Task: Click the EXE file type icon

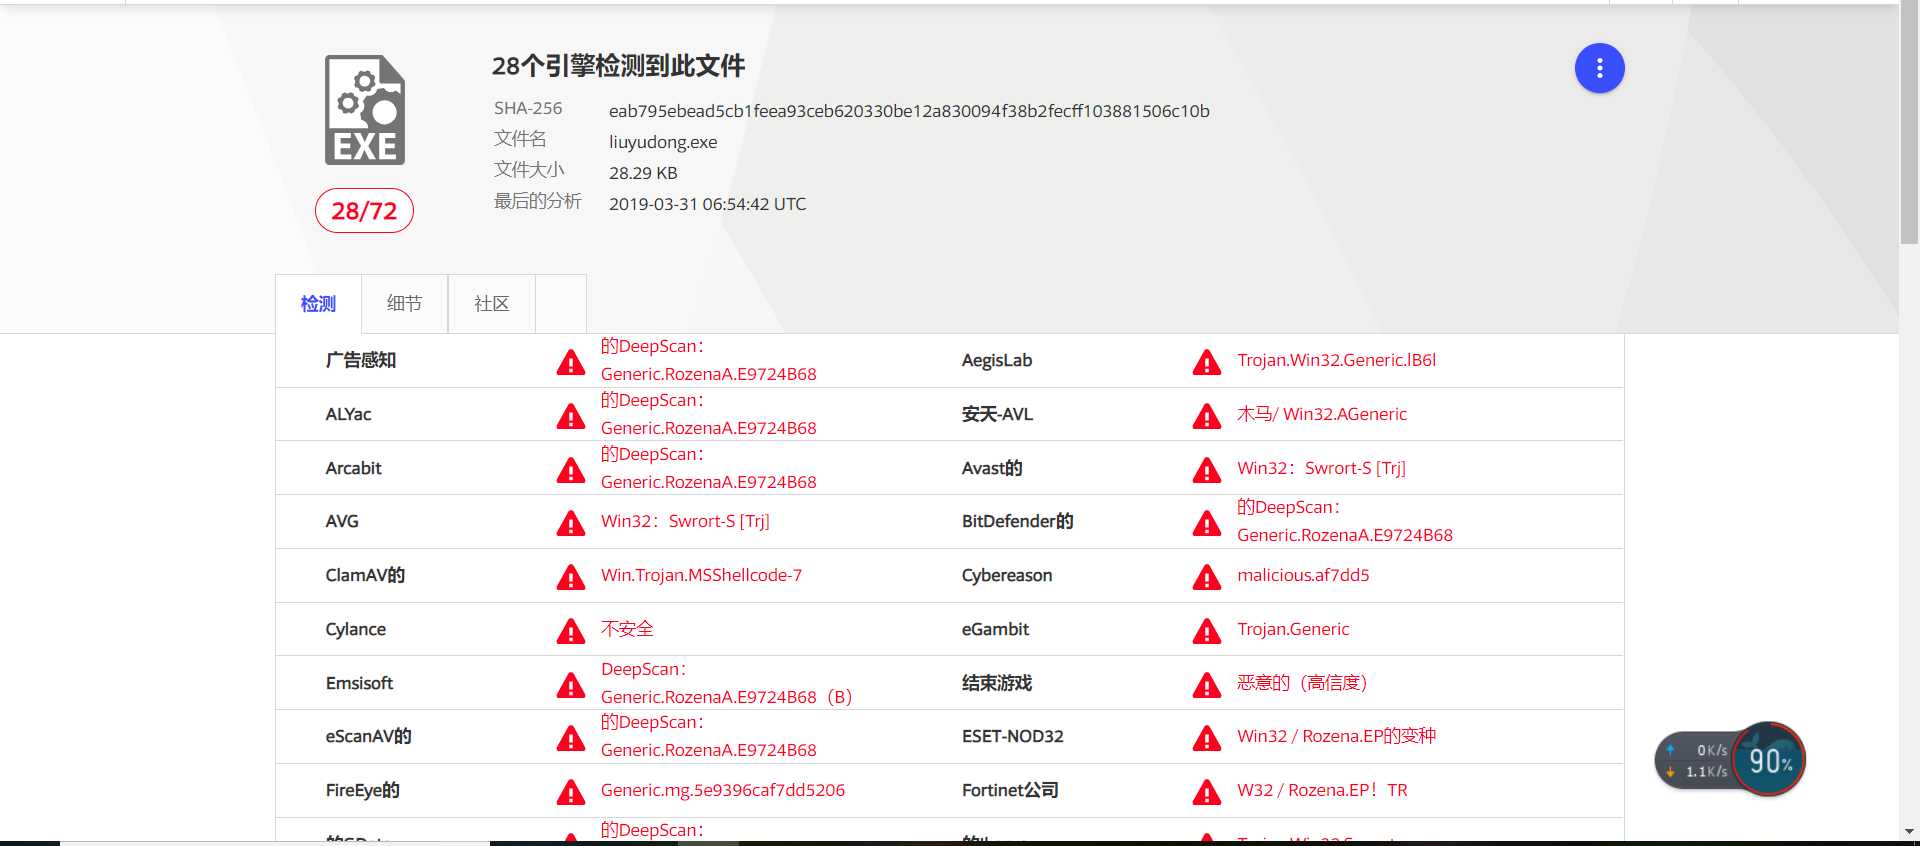Action: pyautogui.click(x=365, y=110)
